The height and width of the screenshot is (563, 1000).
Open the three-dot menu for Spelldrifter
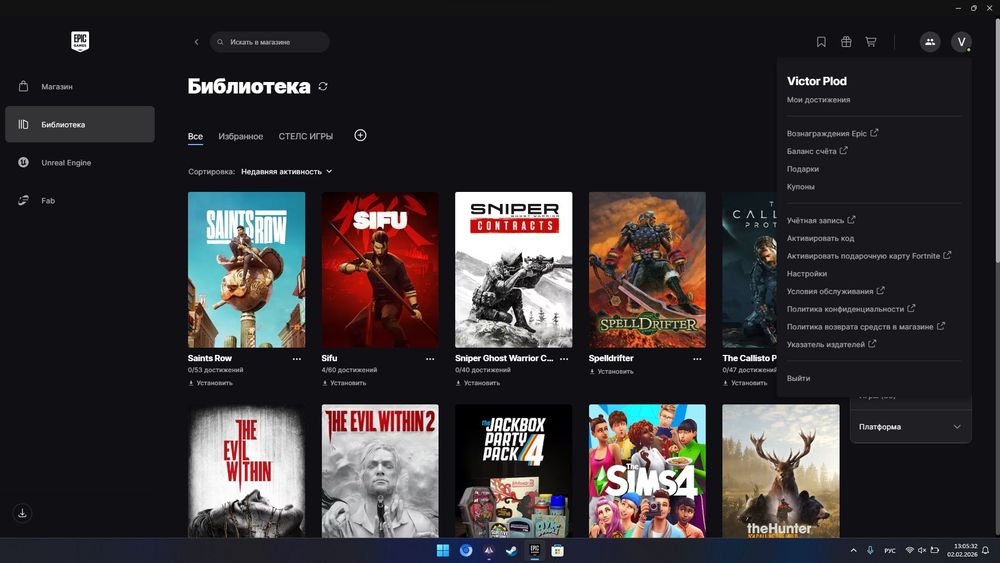coord(697,359)
